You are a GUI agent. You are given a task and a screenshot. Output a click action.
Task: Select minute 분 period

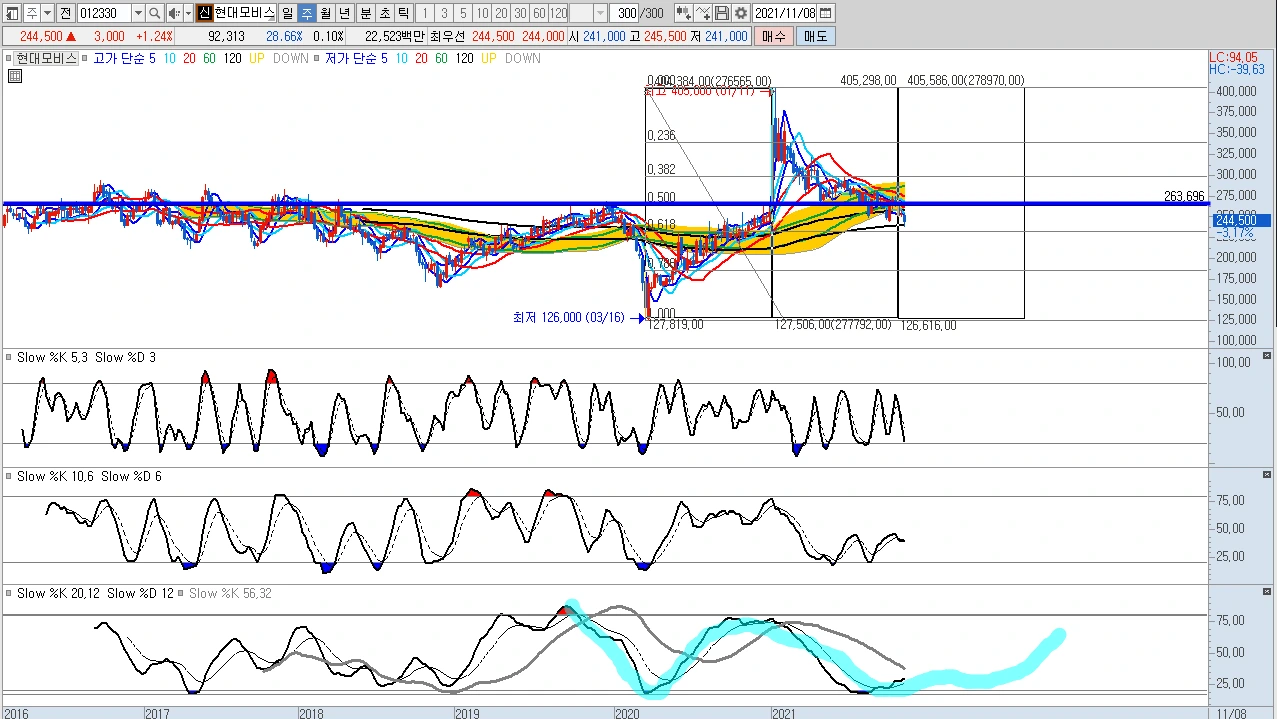(366, 13)
